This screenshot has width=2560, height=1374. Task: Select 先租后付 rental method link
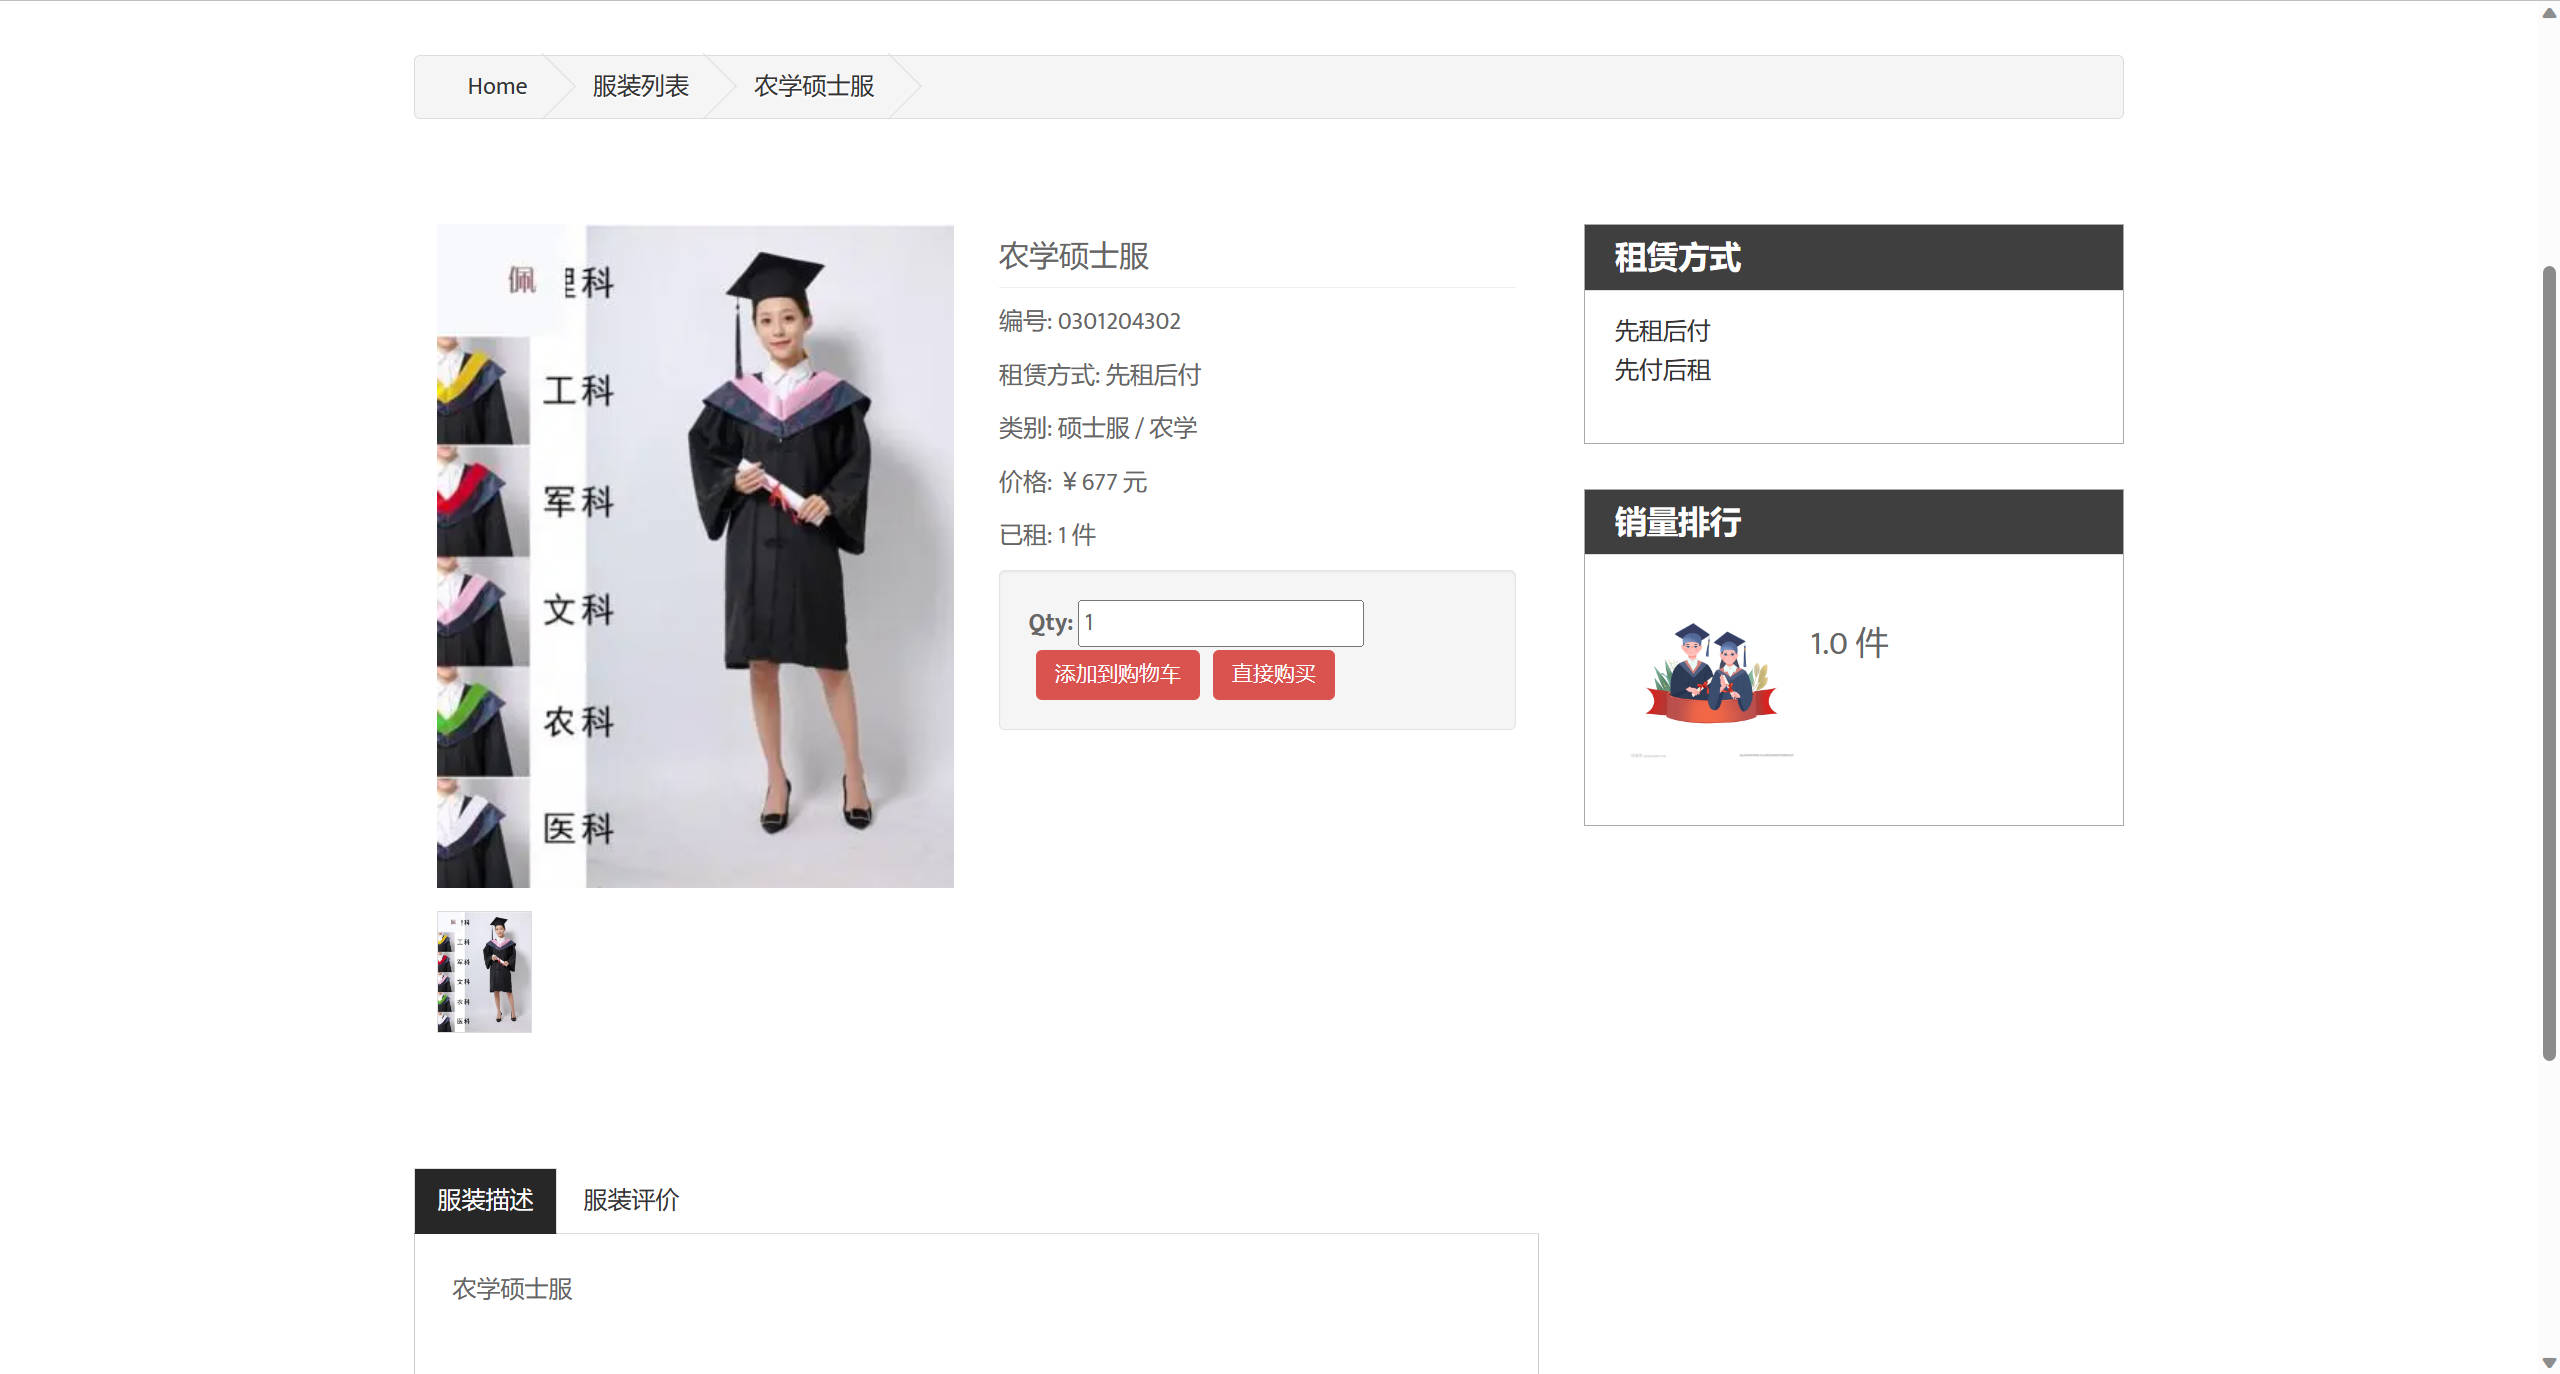point(1662,331)
